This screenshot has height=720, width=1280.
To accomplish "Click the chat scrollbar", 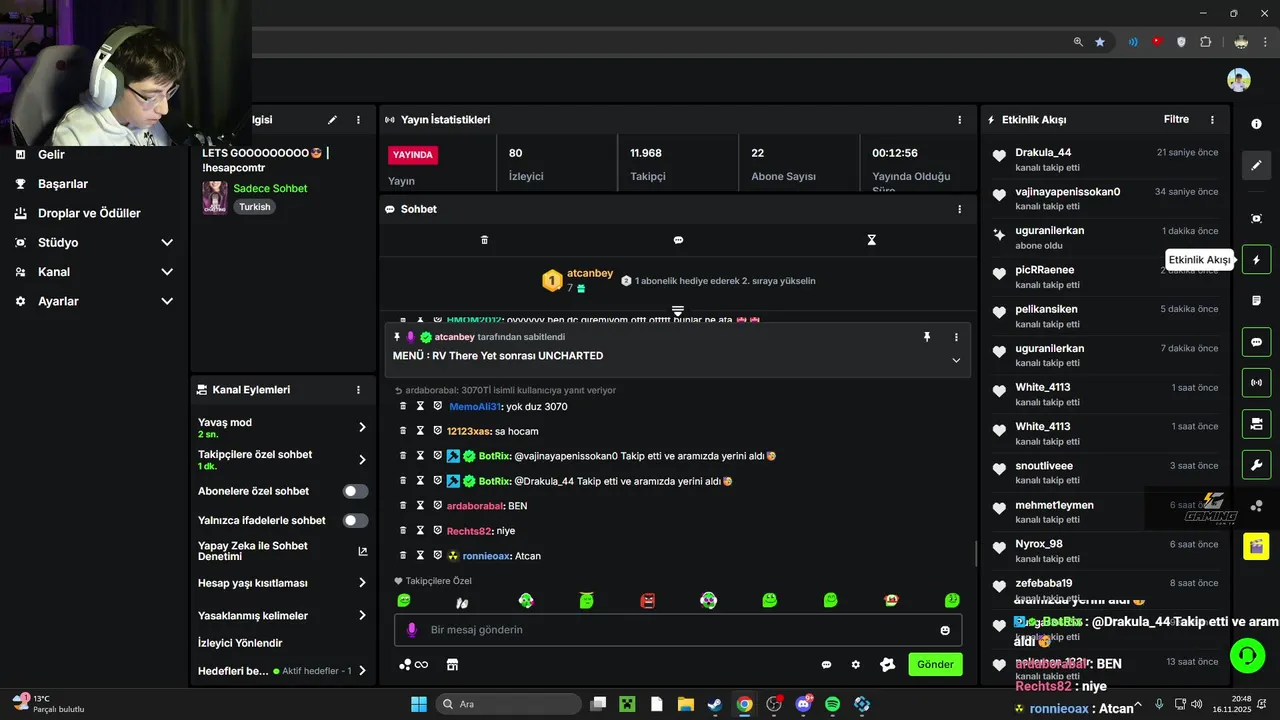I will tap(976, 552).
